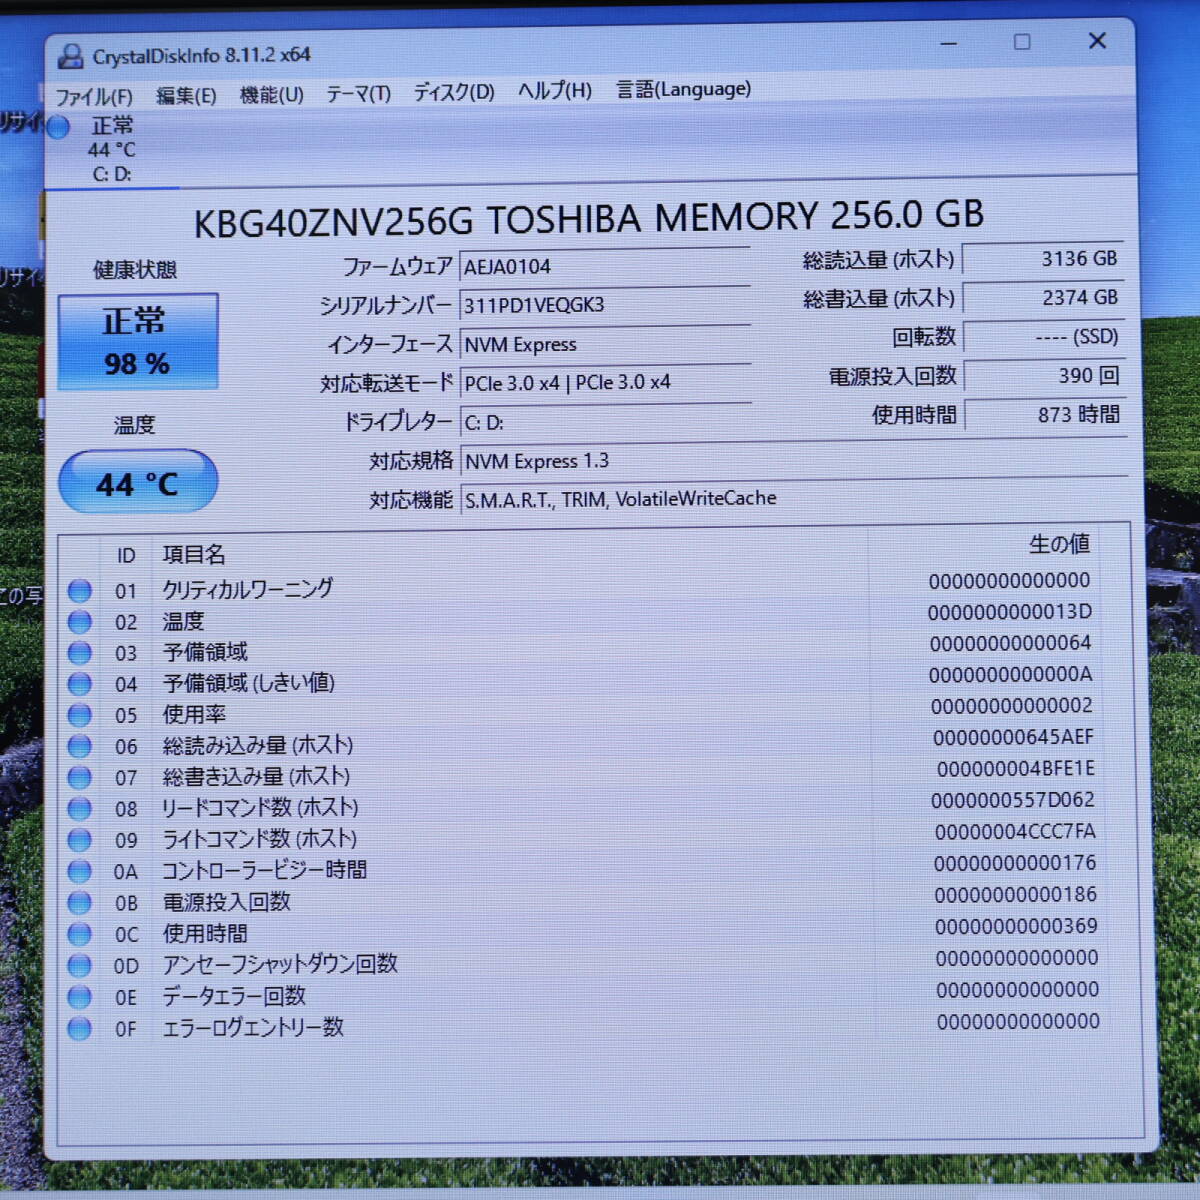Click raw value 0000000557D062
The image size is (1200, 1200).
pos(1013,801)
